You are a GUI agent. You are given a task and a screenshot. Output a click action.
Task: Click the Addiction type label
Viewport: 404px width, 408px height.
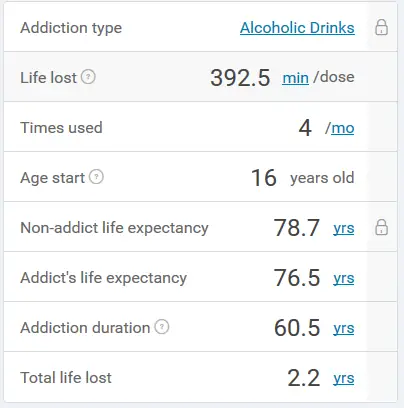click(x=71, y=28)
